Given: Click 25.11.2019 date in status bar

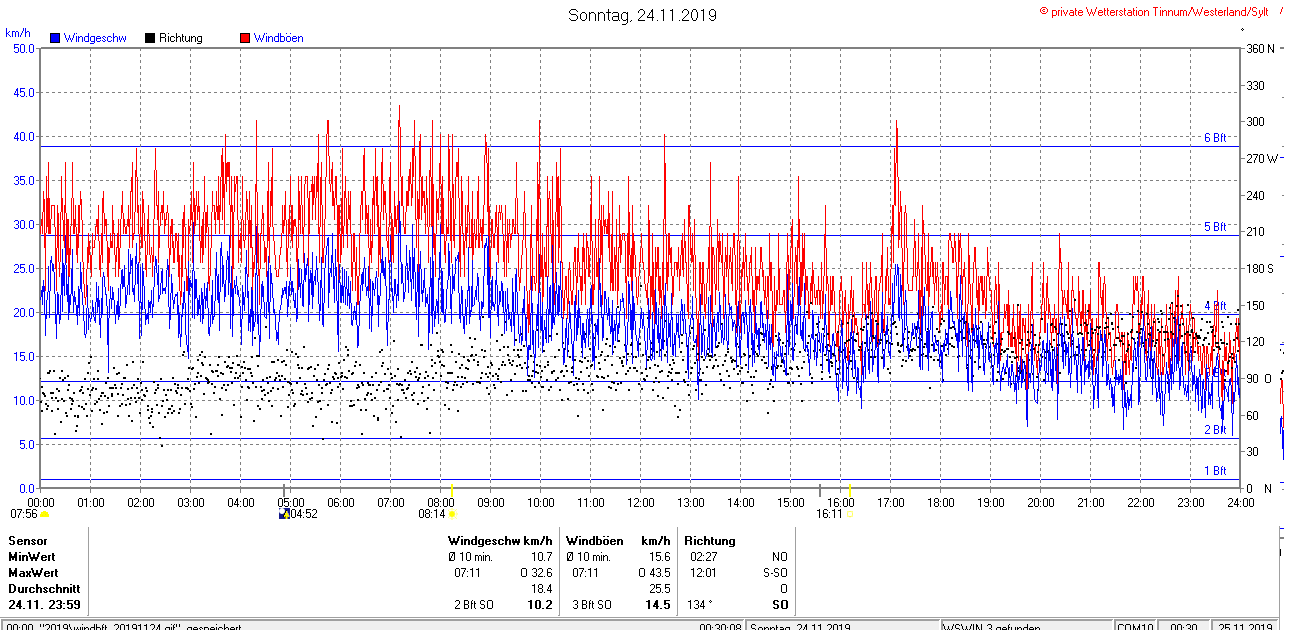Looking at the screenshot, I should coord(1245,627).
